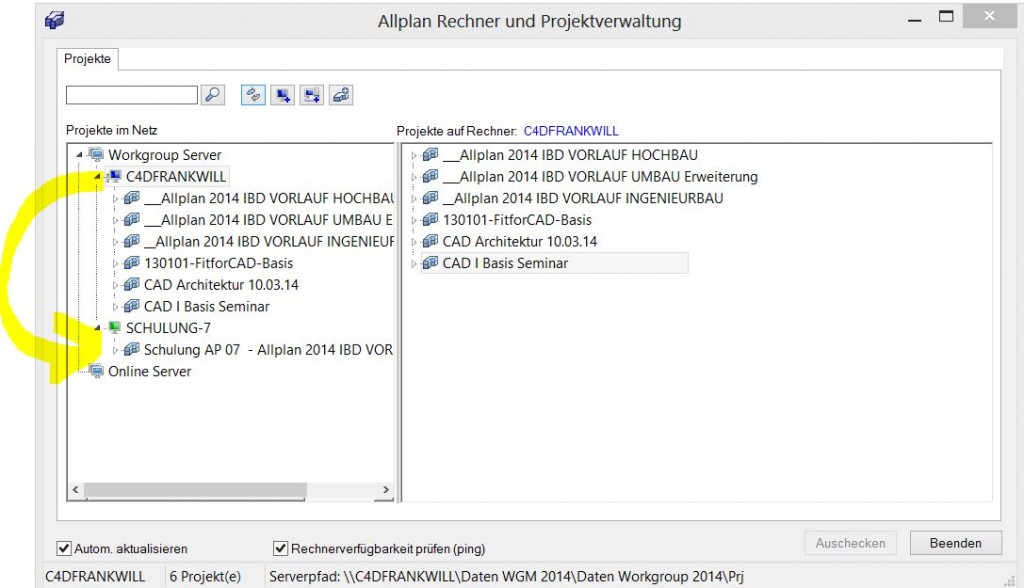The height and width of the screenshot is (588, 1024).
Task: Click the SCHULUNG-7 computer icon
Action: click(x=114, y=328)
